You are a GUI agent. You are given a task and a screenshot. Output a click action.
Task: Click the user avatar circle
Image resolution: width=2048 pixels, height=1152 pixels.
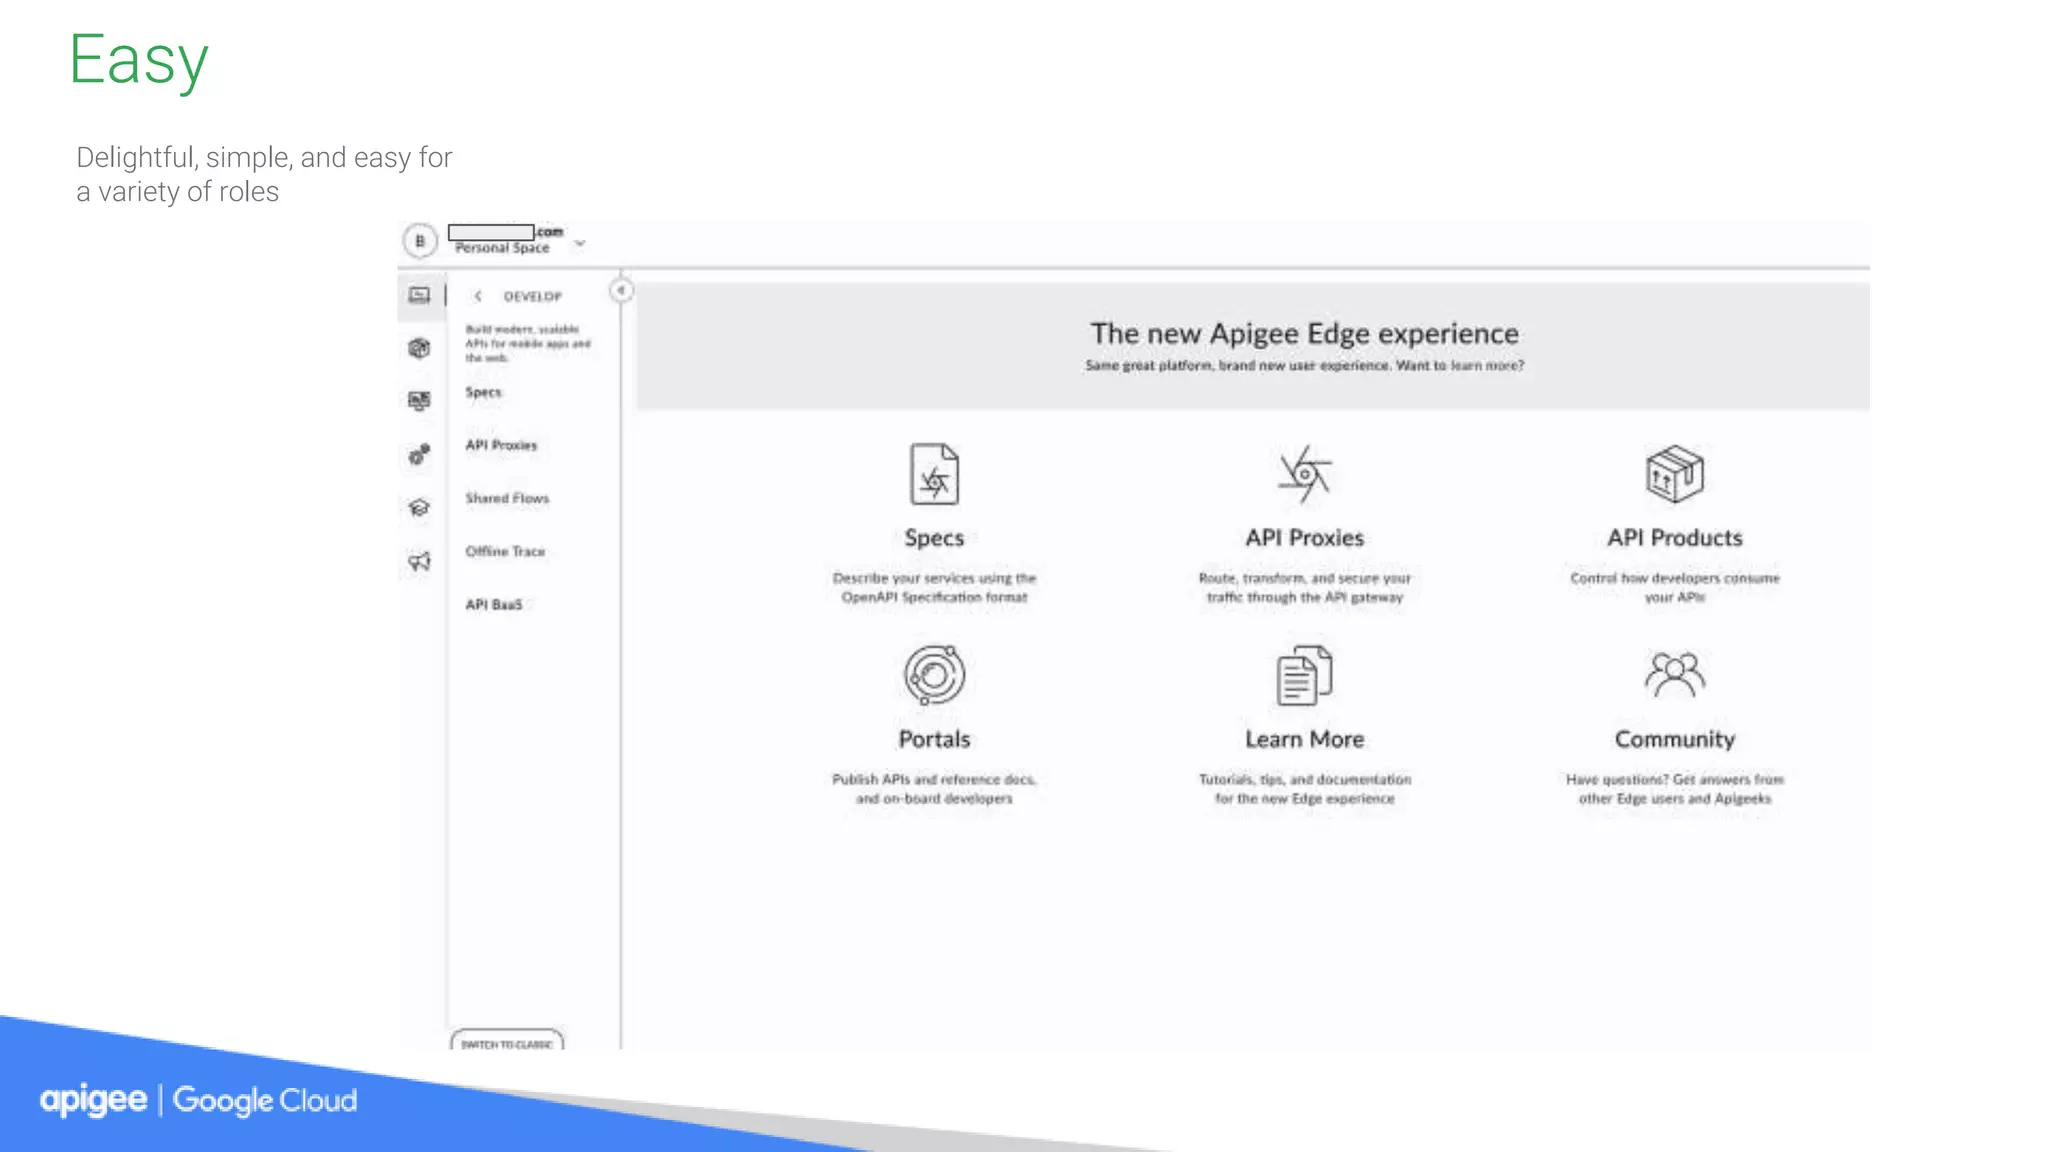(x=420, y=241)
